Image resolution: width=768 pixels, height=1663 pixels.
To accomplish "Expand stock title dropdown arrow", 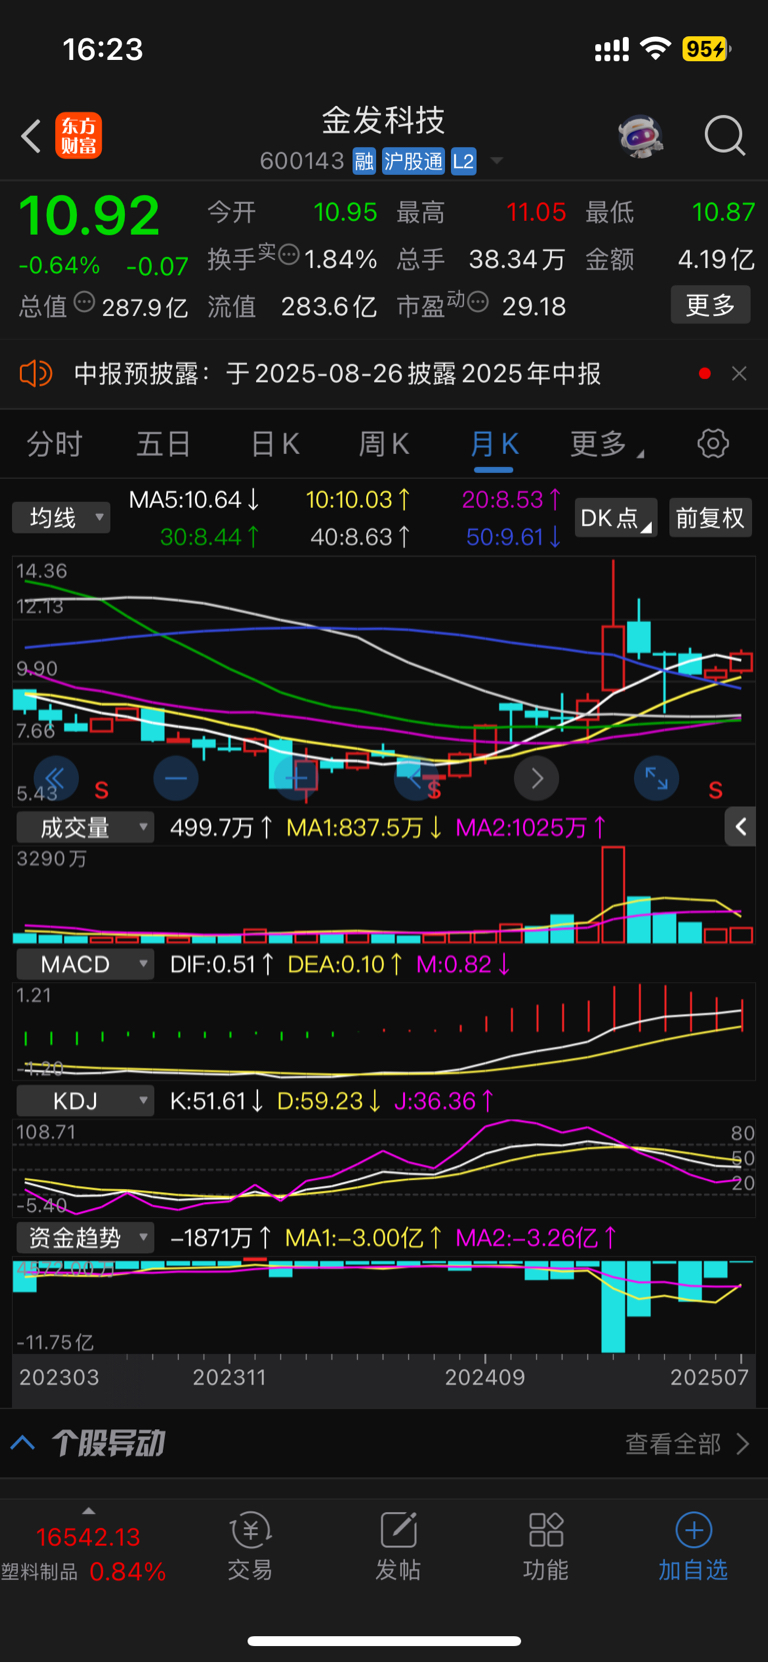I will pos(496,162).
